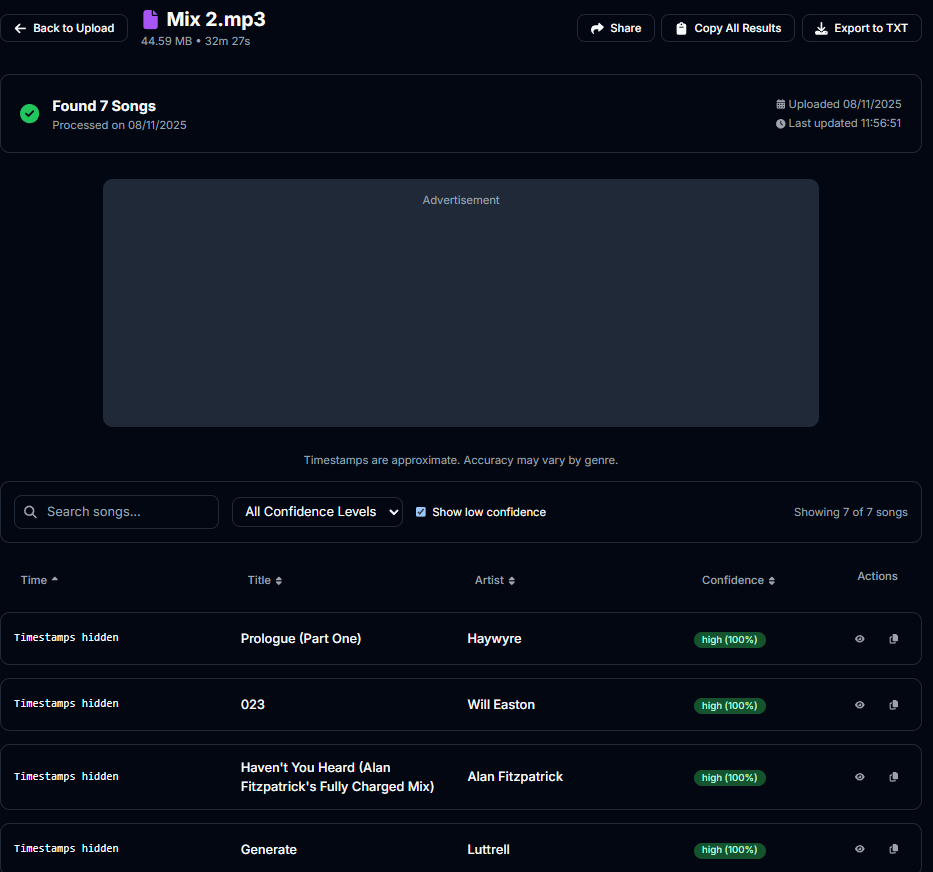
Task: Click the purple Mix 2.mp3 file icon
Action: click(151, 20)
